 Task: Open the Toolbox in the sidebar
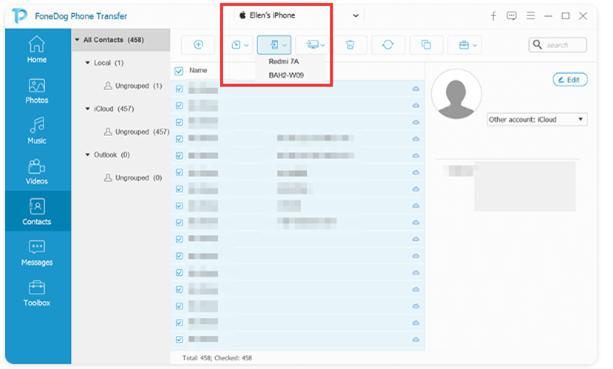pyautogui.click(x=37, y=294)
